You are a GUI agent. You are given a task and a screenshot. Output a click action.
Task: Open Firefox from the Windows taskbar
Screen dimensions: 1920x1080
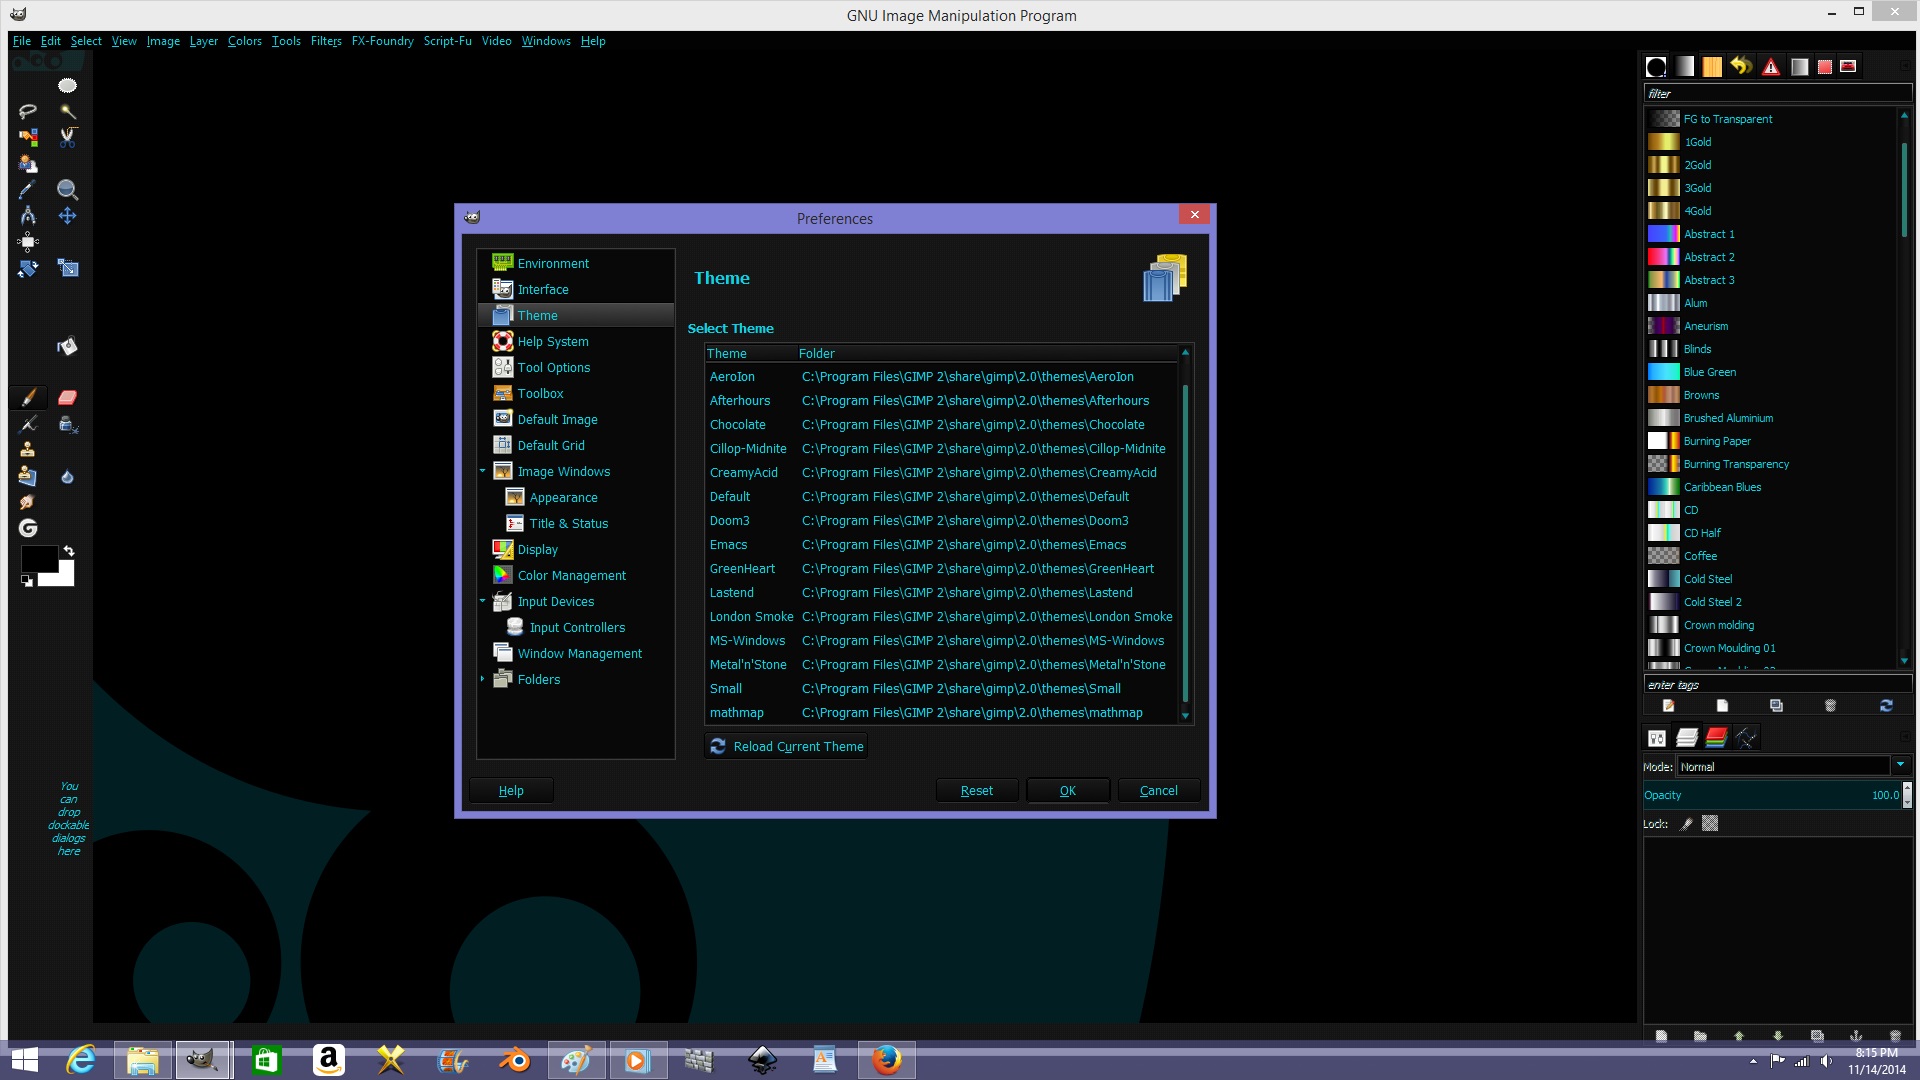(x=886, y=1060)
